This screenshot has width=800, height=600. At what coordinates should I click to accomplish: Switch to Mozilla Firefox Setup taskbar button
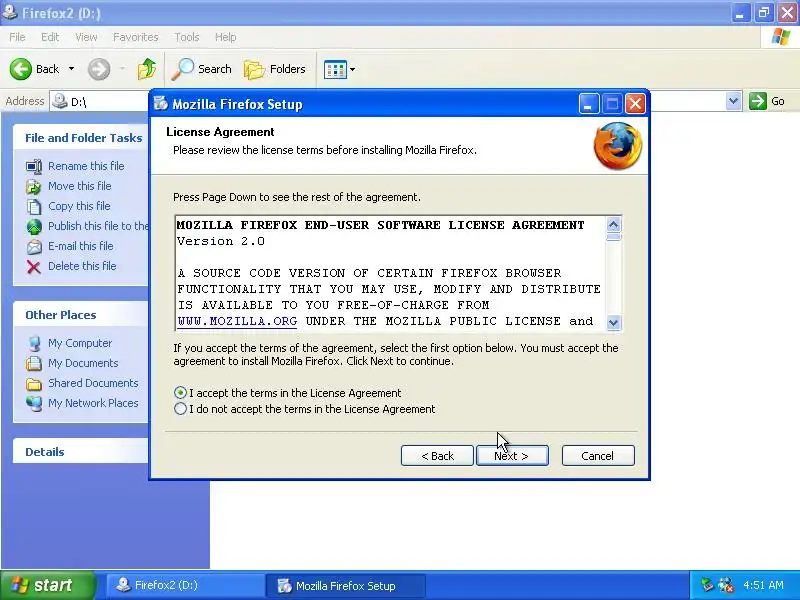[x=345, y=586]
